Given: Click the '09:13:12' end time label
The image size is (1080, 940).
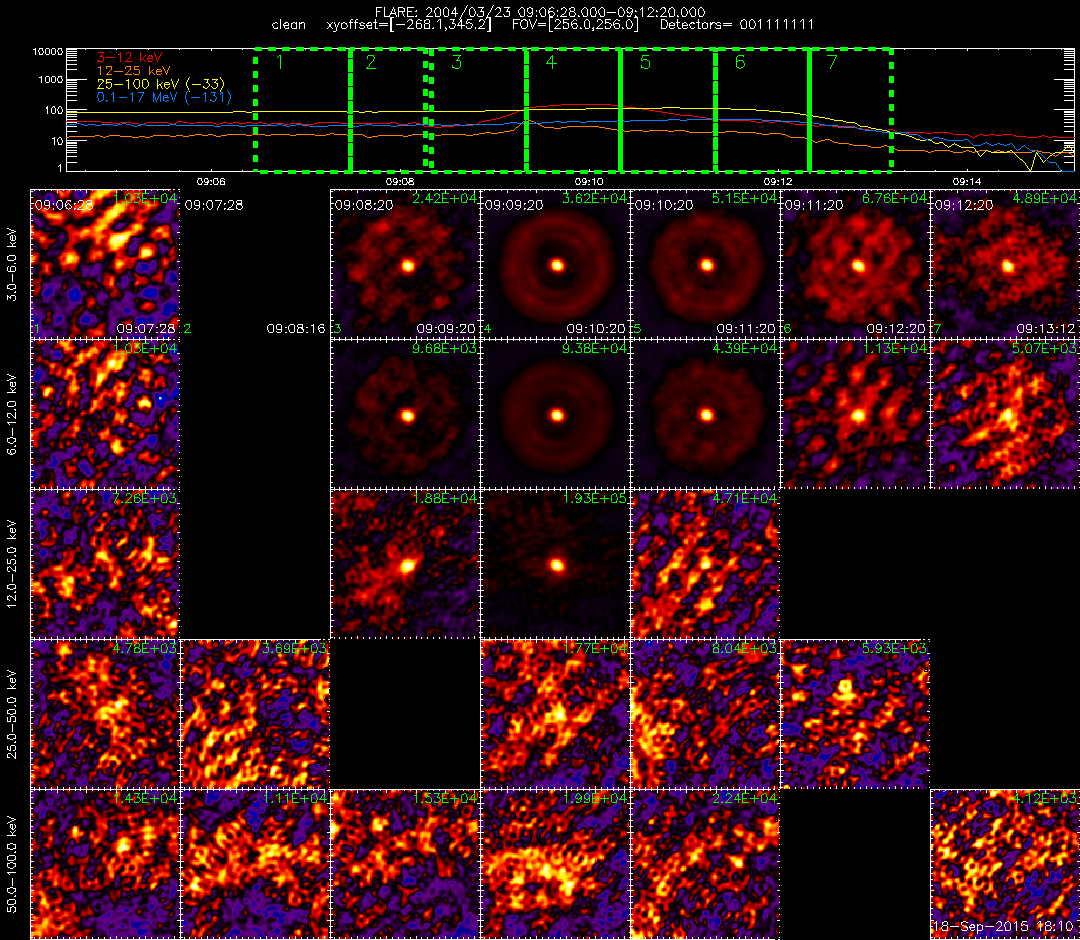Looking at the screenshot, I should [x=1046, y=329].
